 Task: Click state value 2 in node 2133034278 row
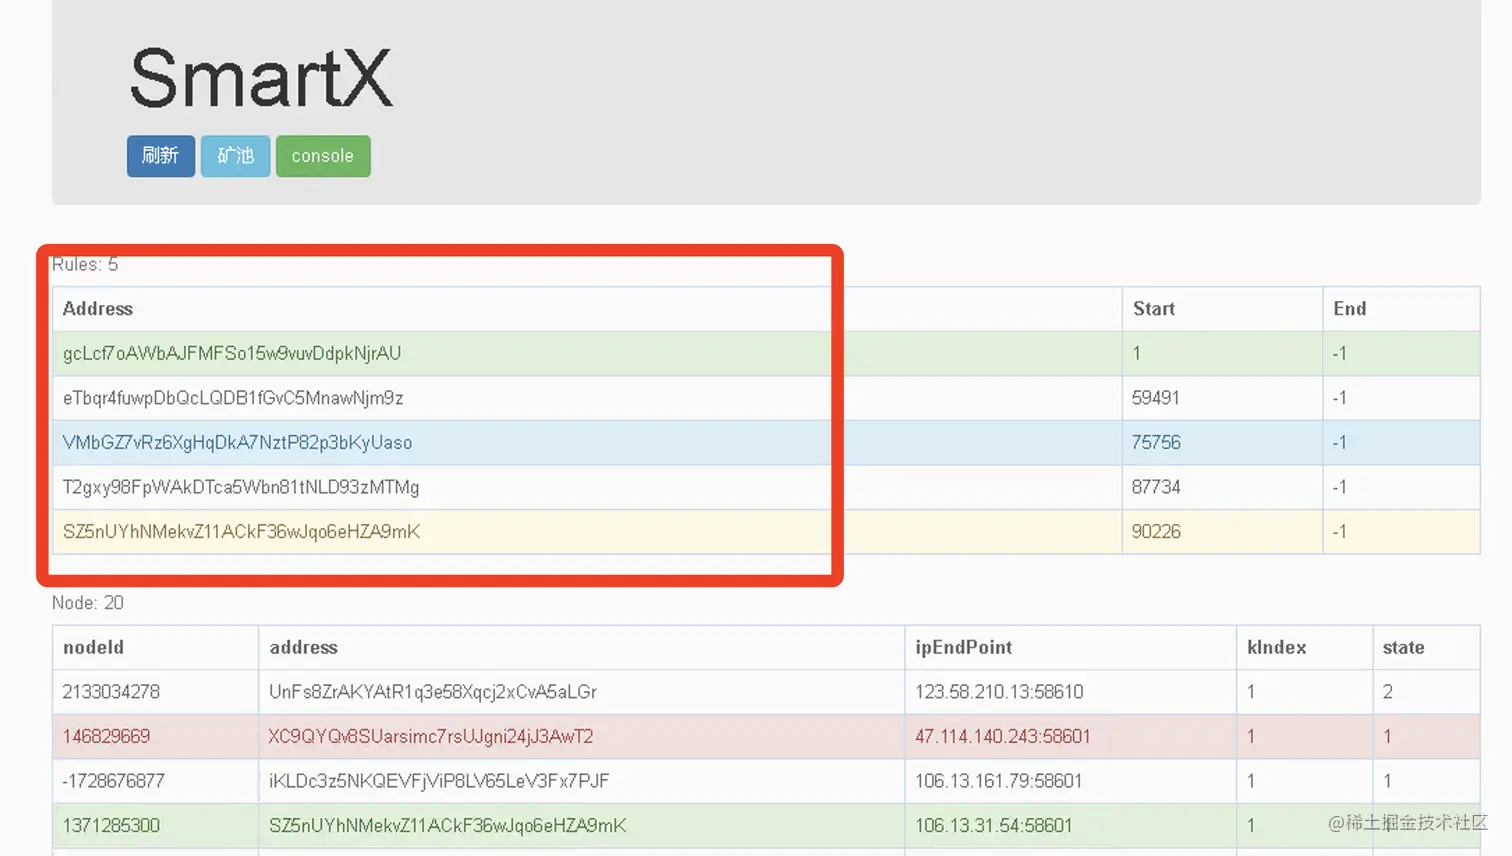pos(1388,692)
